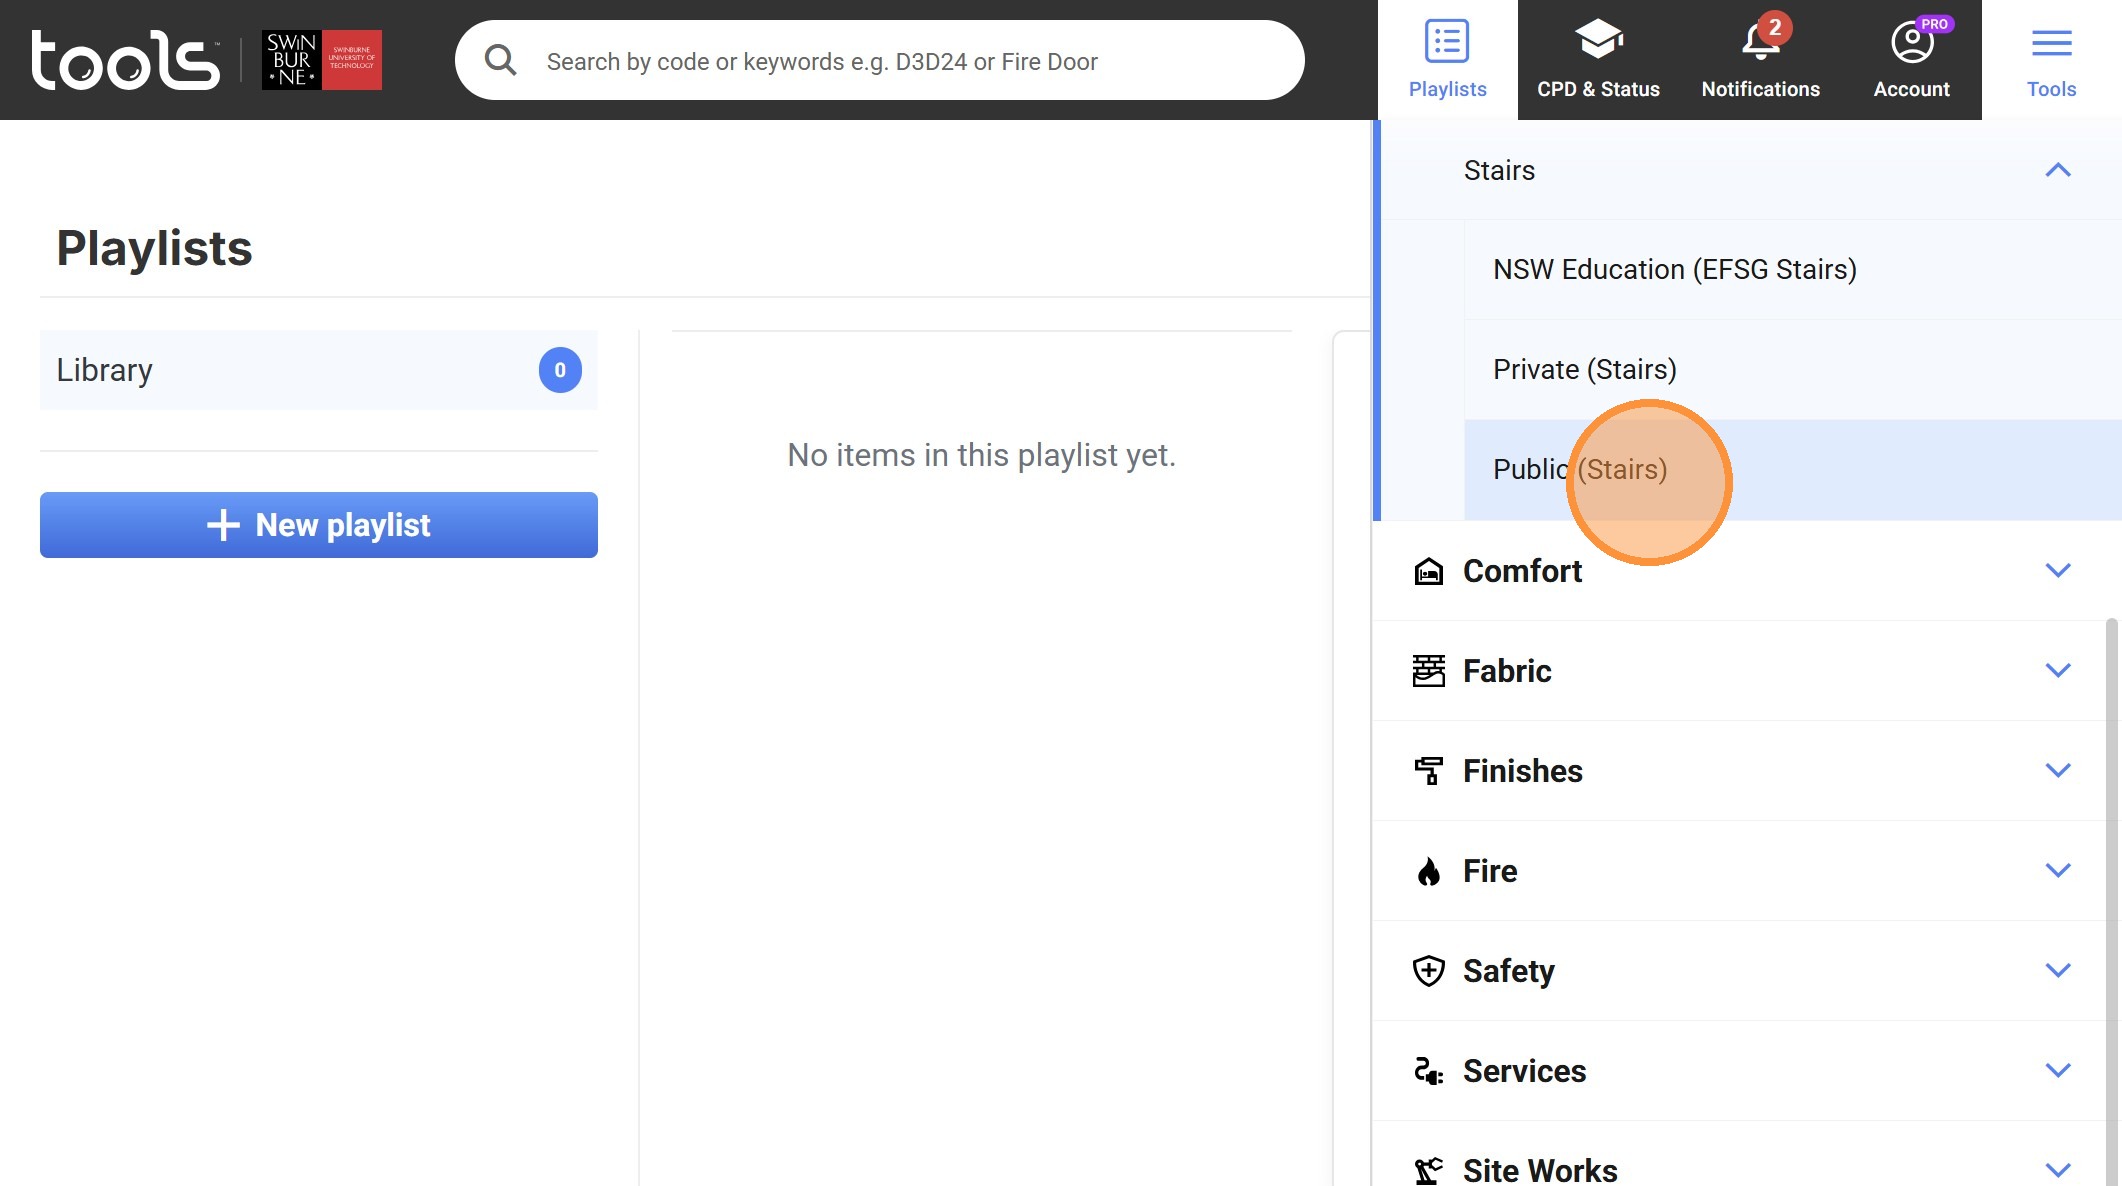
Task: Collapse the Stairs section chevron
Action: click(x=2057, y=170)
